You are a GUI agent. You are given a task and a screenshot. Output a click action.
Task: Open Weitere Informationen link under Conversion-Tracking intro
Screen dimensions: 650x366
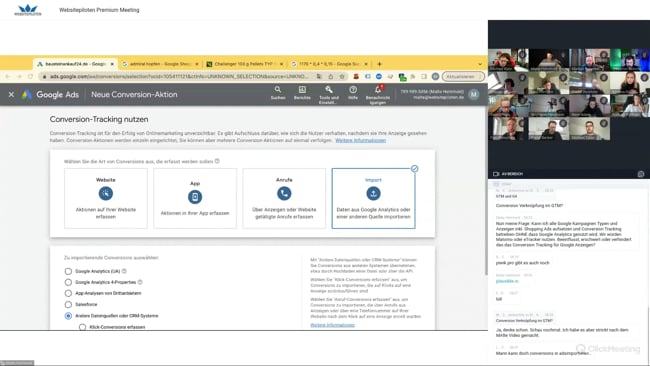coord(360,141)
